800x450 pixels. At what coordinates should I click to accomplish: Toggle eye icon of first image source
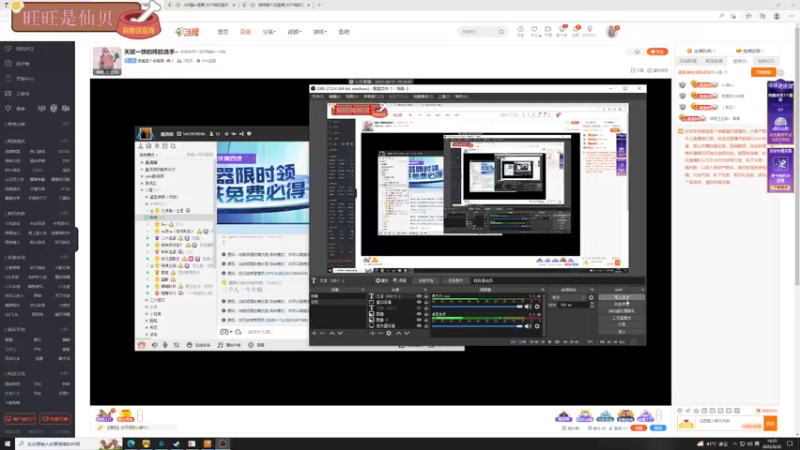point(419,314)
